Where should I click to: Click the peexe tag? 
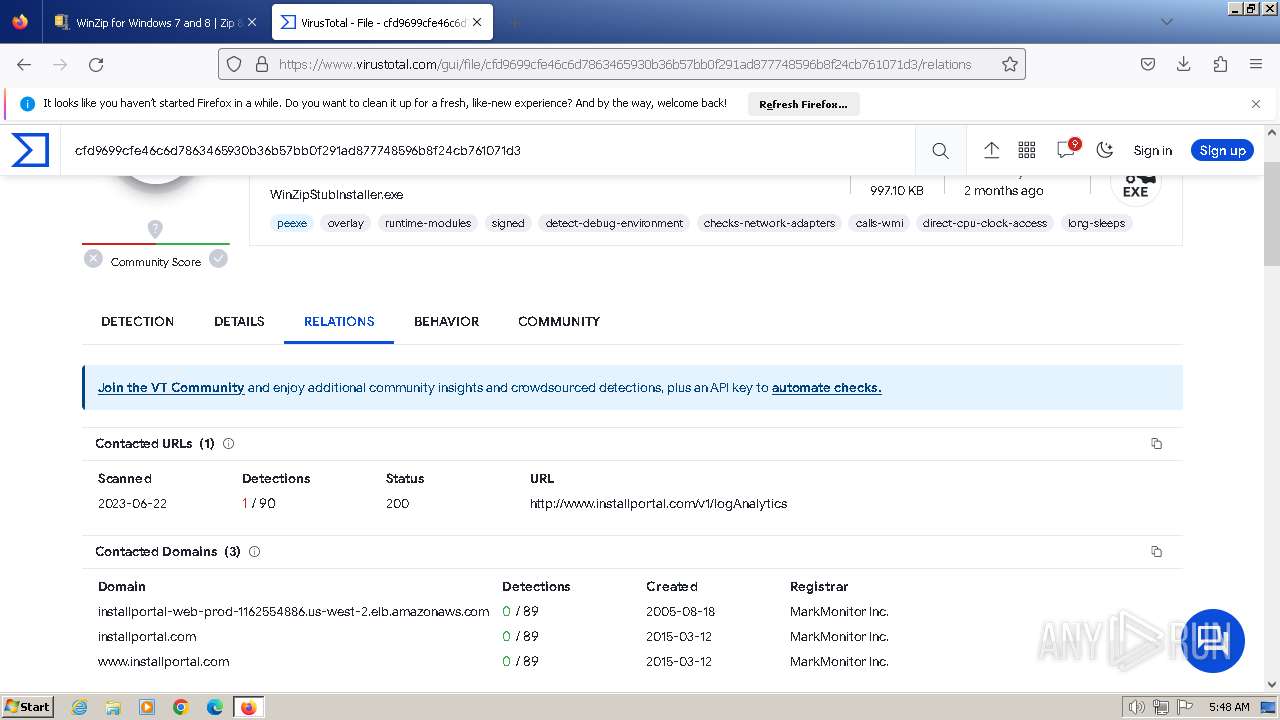(292, 223)
